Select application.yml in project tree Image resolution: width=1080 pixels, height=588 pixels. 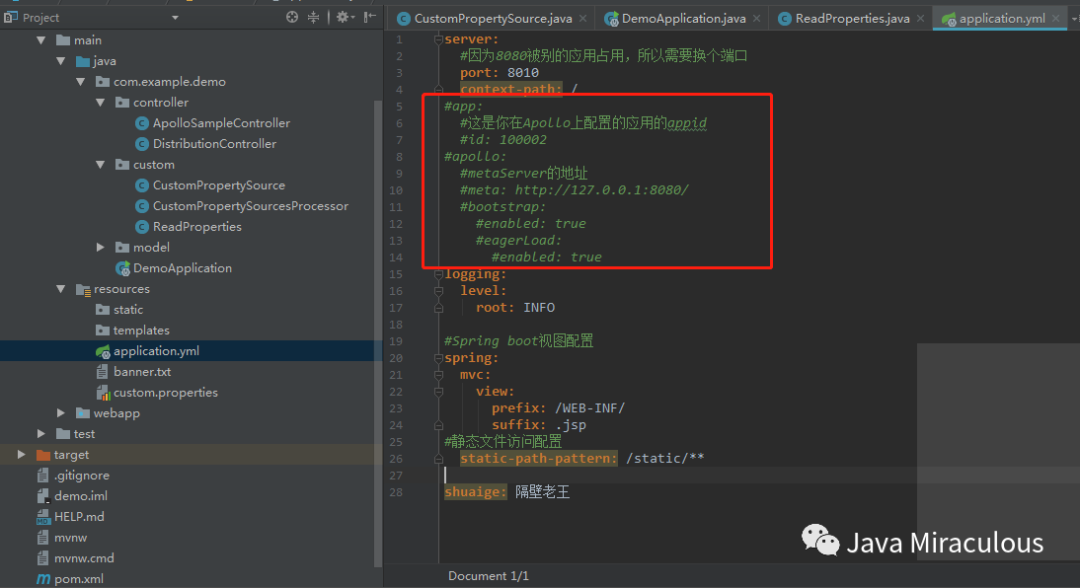pos(156,351)
